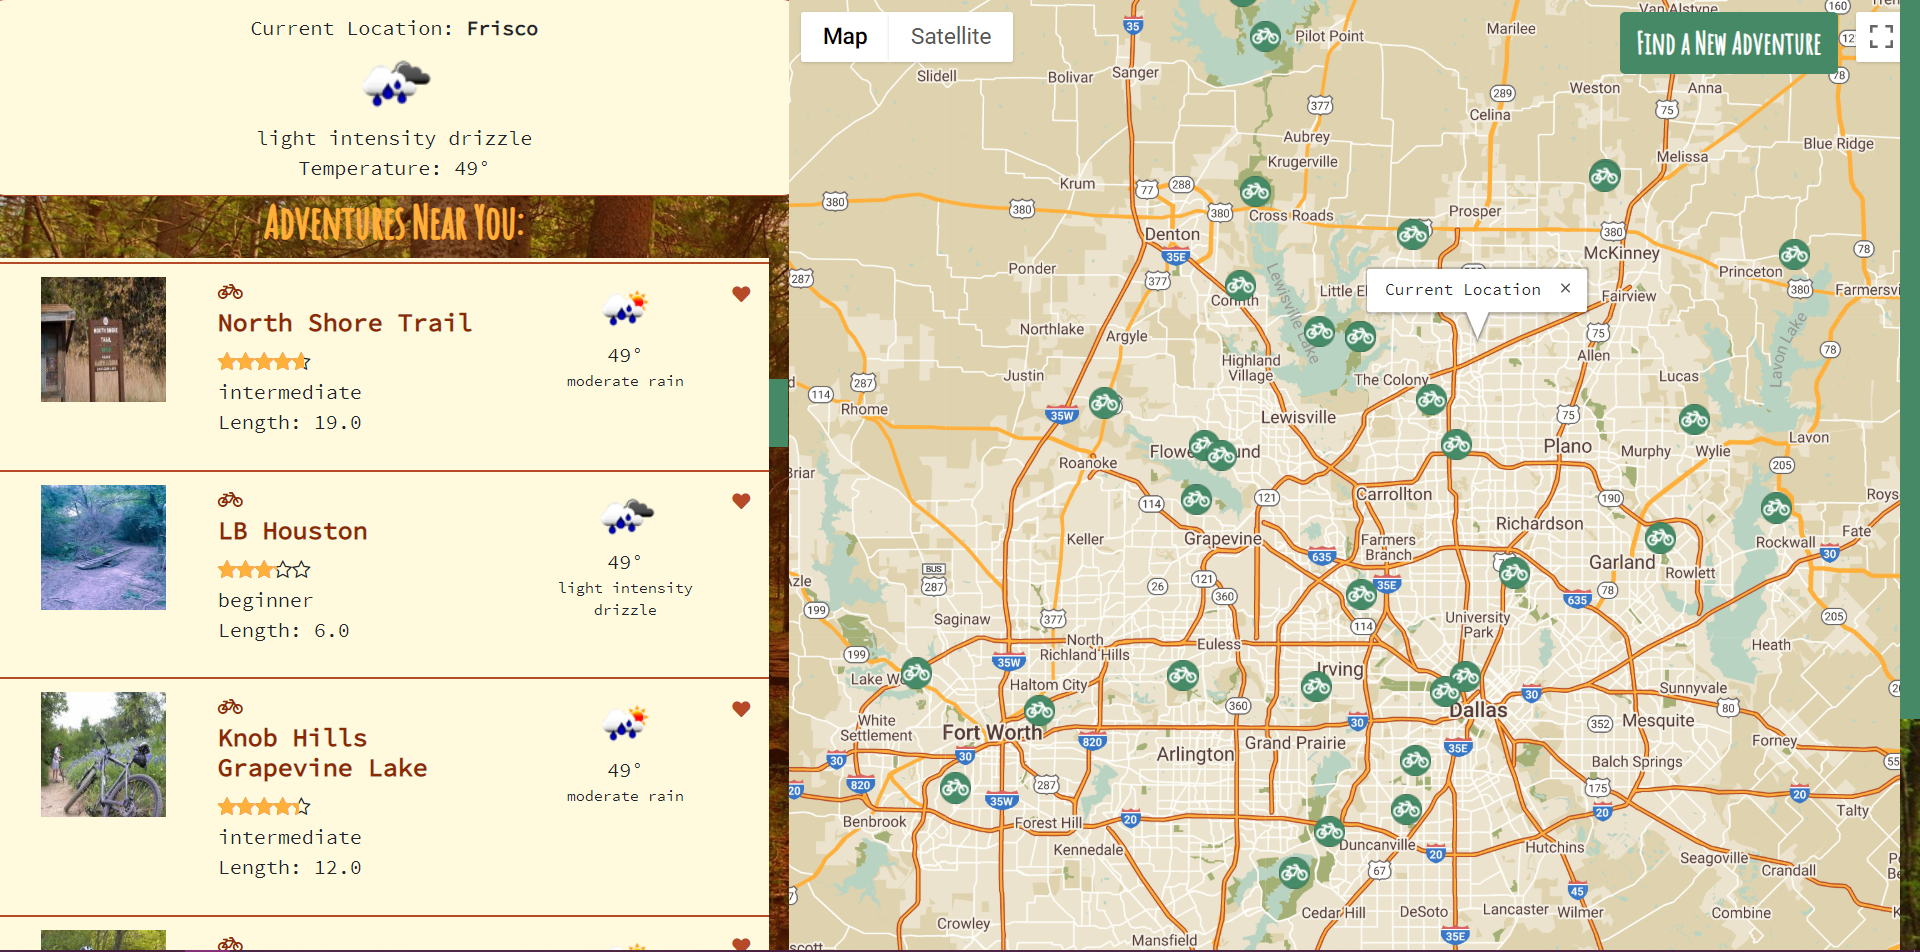Close the Current Location info popup
This screenshot has width=1920, height=952.
tap(1565, 289)
